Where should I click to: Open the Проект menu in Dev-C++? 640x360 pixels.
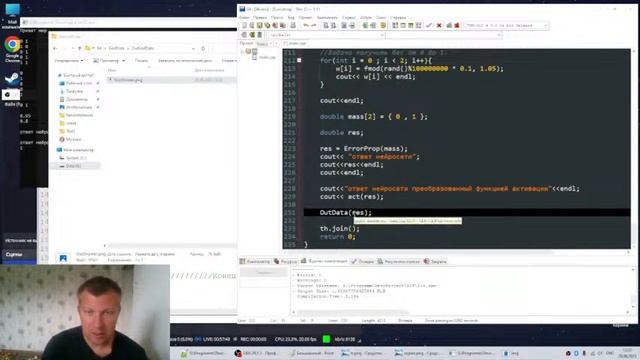click(305, 18)
